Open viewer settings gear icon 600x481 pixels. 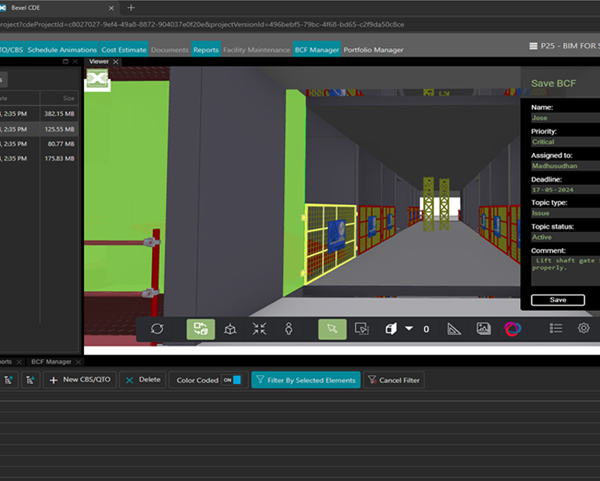[x=584, y=328]
